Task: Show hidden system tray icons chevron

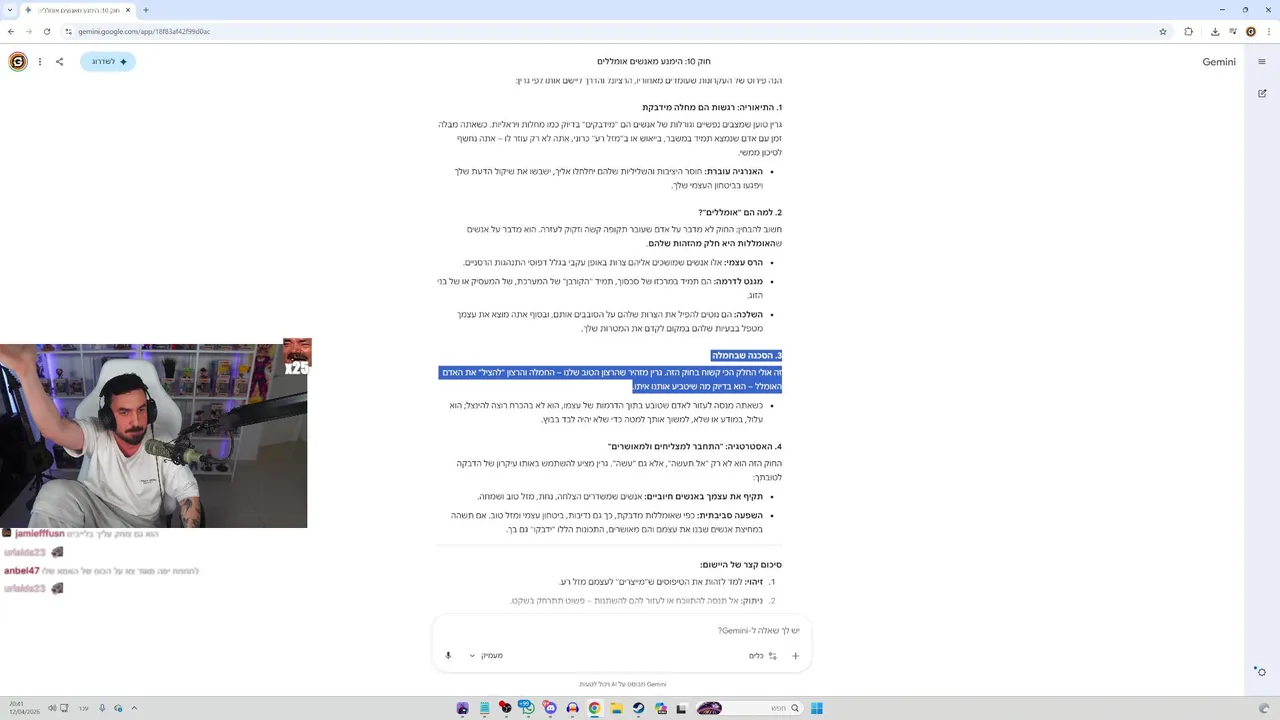Action: [134, 708]
